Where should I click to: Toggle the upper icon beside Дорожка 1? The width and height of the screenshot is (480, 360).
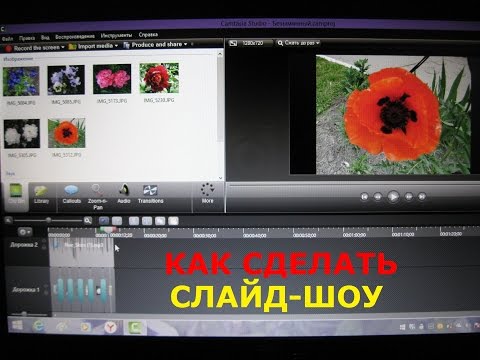46,286
